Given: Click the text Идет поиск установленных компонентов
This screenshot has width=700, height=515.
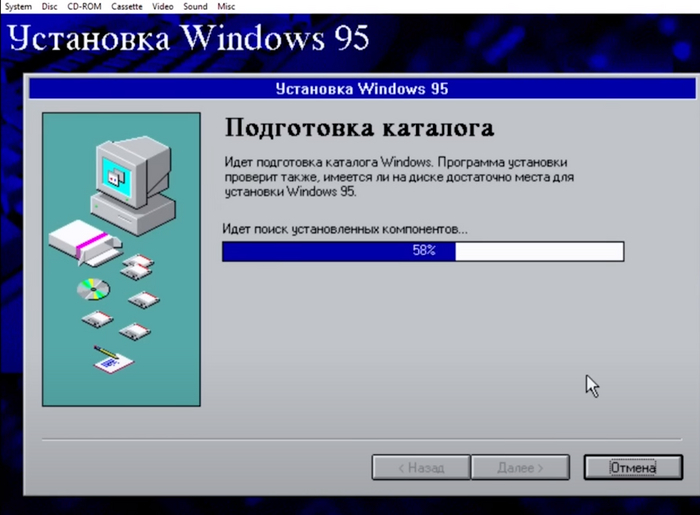Looking at the screenshot, I should pos(345,229).
